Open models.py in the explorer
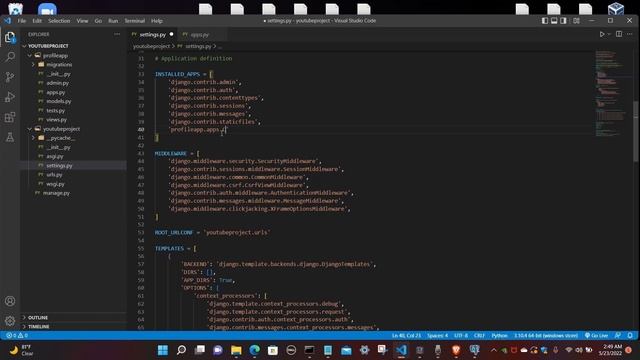The height and width of the screenshot is (360, 640). pos(58,101)
